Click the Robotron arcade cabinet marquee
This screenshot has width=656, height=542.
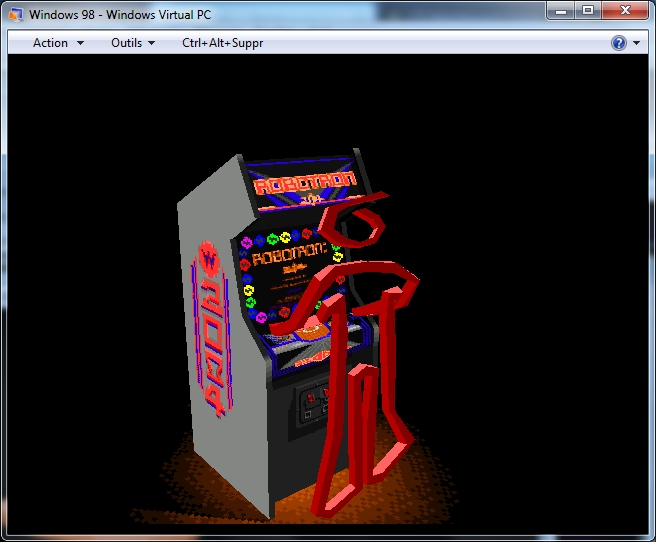tap(305, 184)
